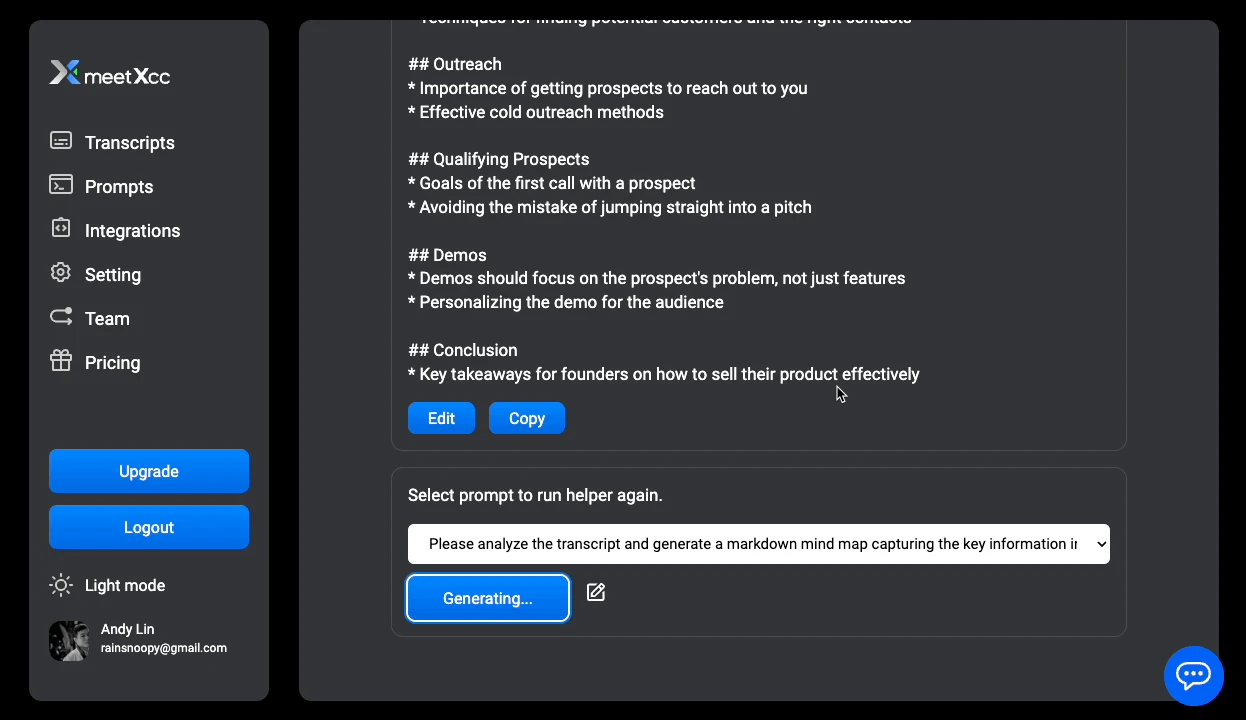Image resolution: width=1246 pixels, height=720 pixels.
Task: Open the chat support bubble
Action: (x=1194, y=676)
